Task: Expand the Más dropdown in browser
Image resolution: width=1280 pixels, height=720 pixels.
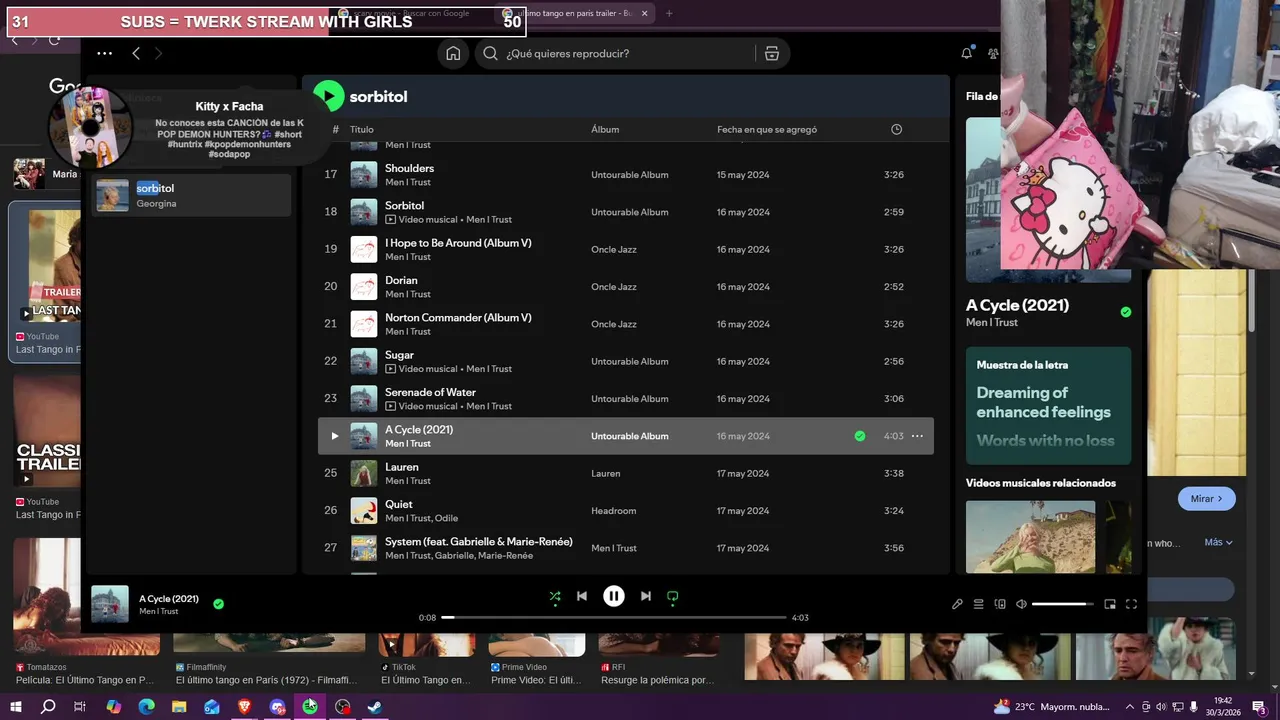Action: [1218, 542]
